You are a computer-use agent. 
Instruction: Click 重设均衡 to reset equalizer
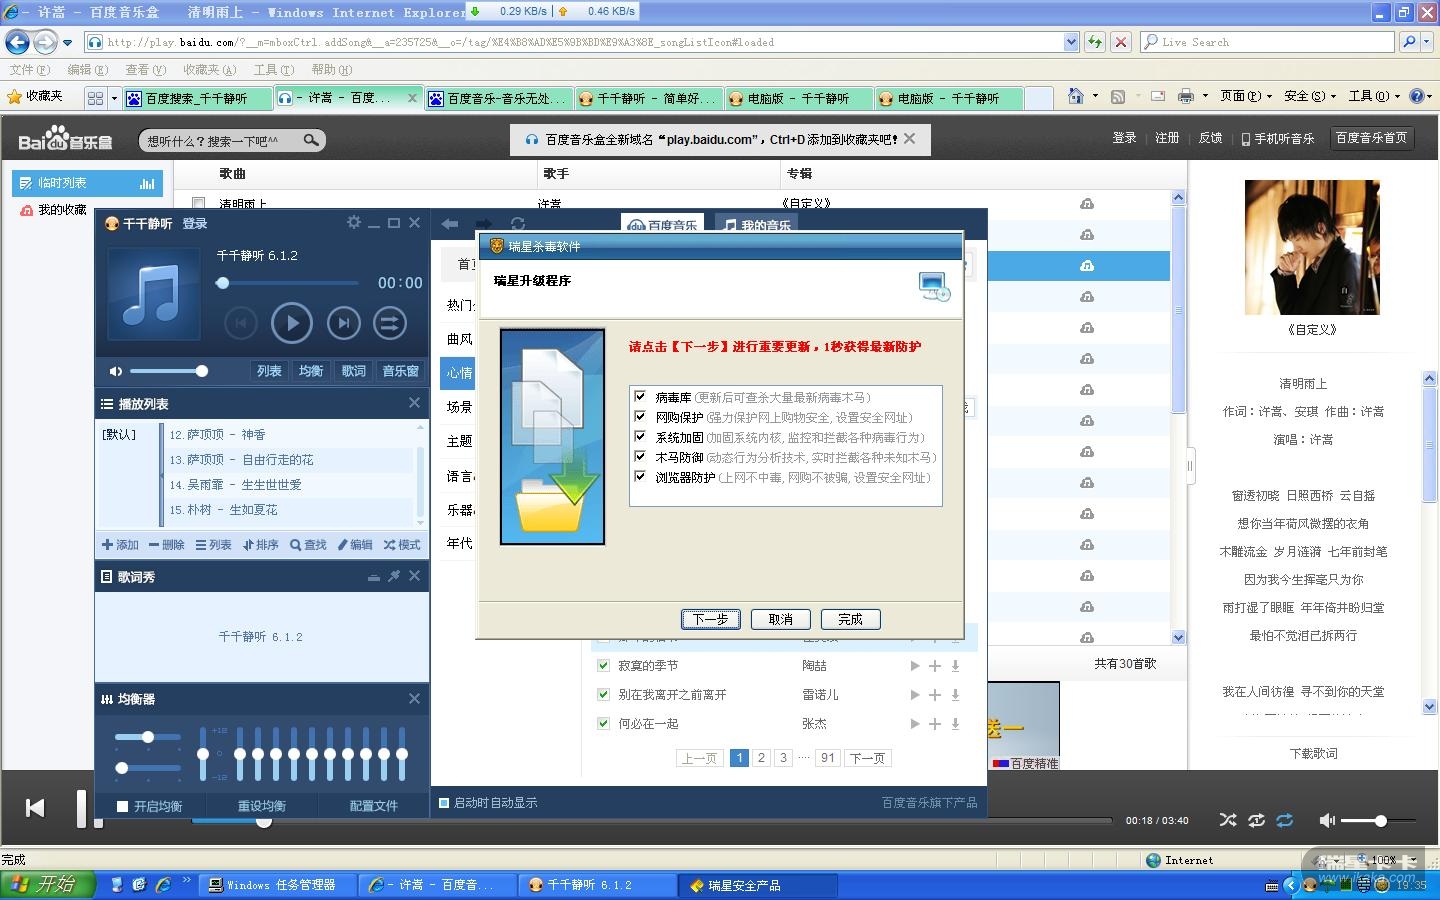click(262, 806)
